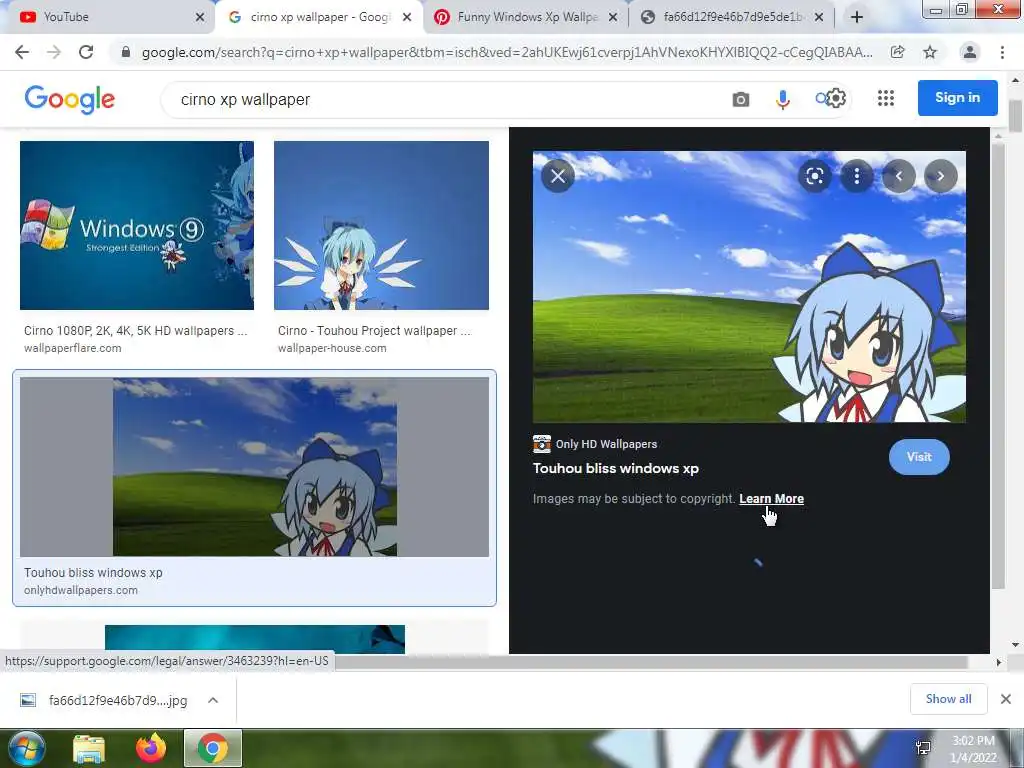Open the Learn More copyright link
Screen dimensions: 1024x768
771,499
